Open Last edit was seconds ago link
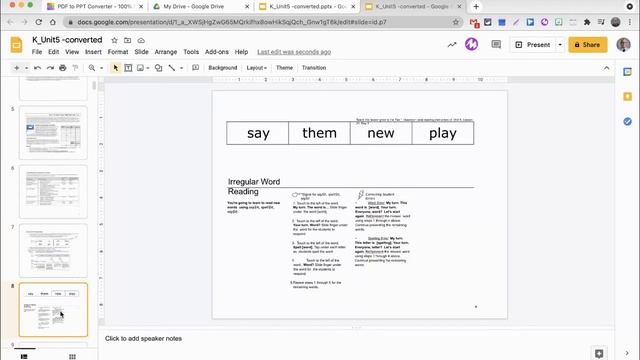Image resolution: width=640 pixels, height=360 pixels. (294, 52)
